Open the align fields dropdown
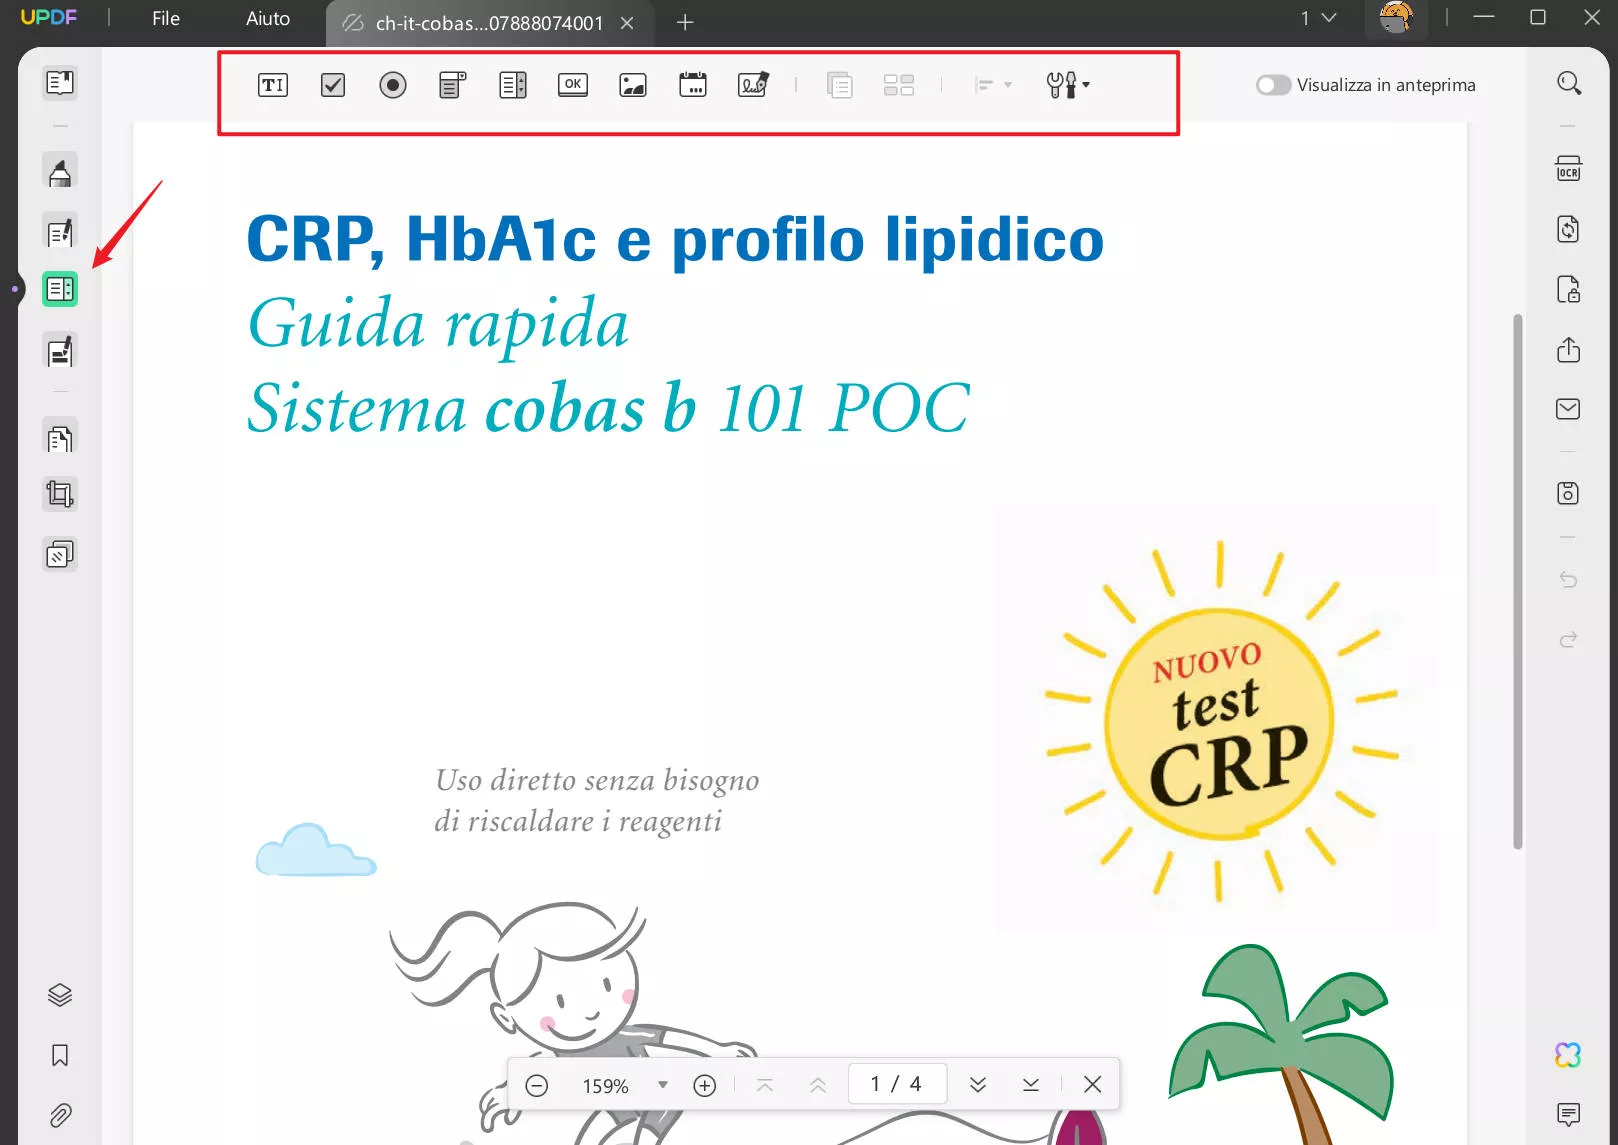1618x1145 pixels. (x=993, y=85)
